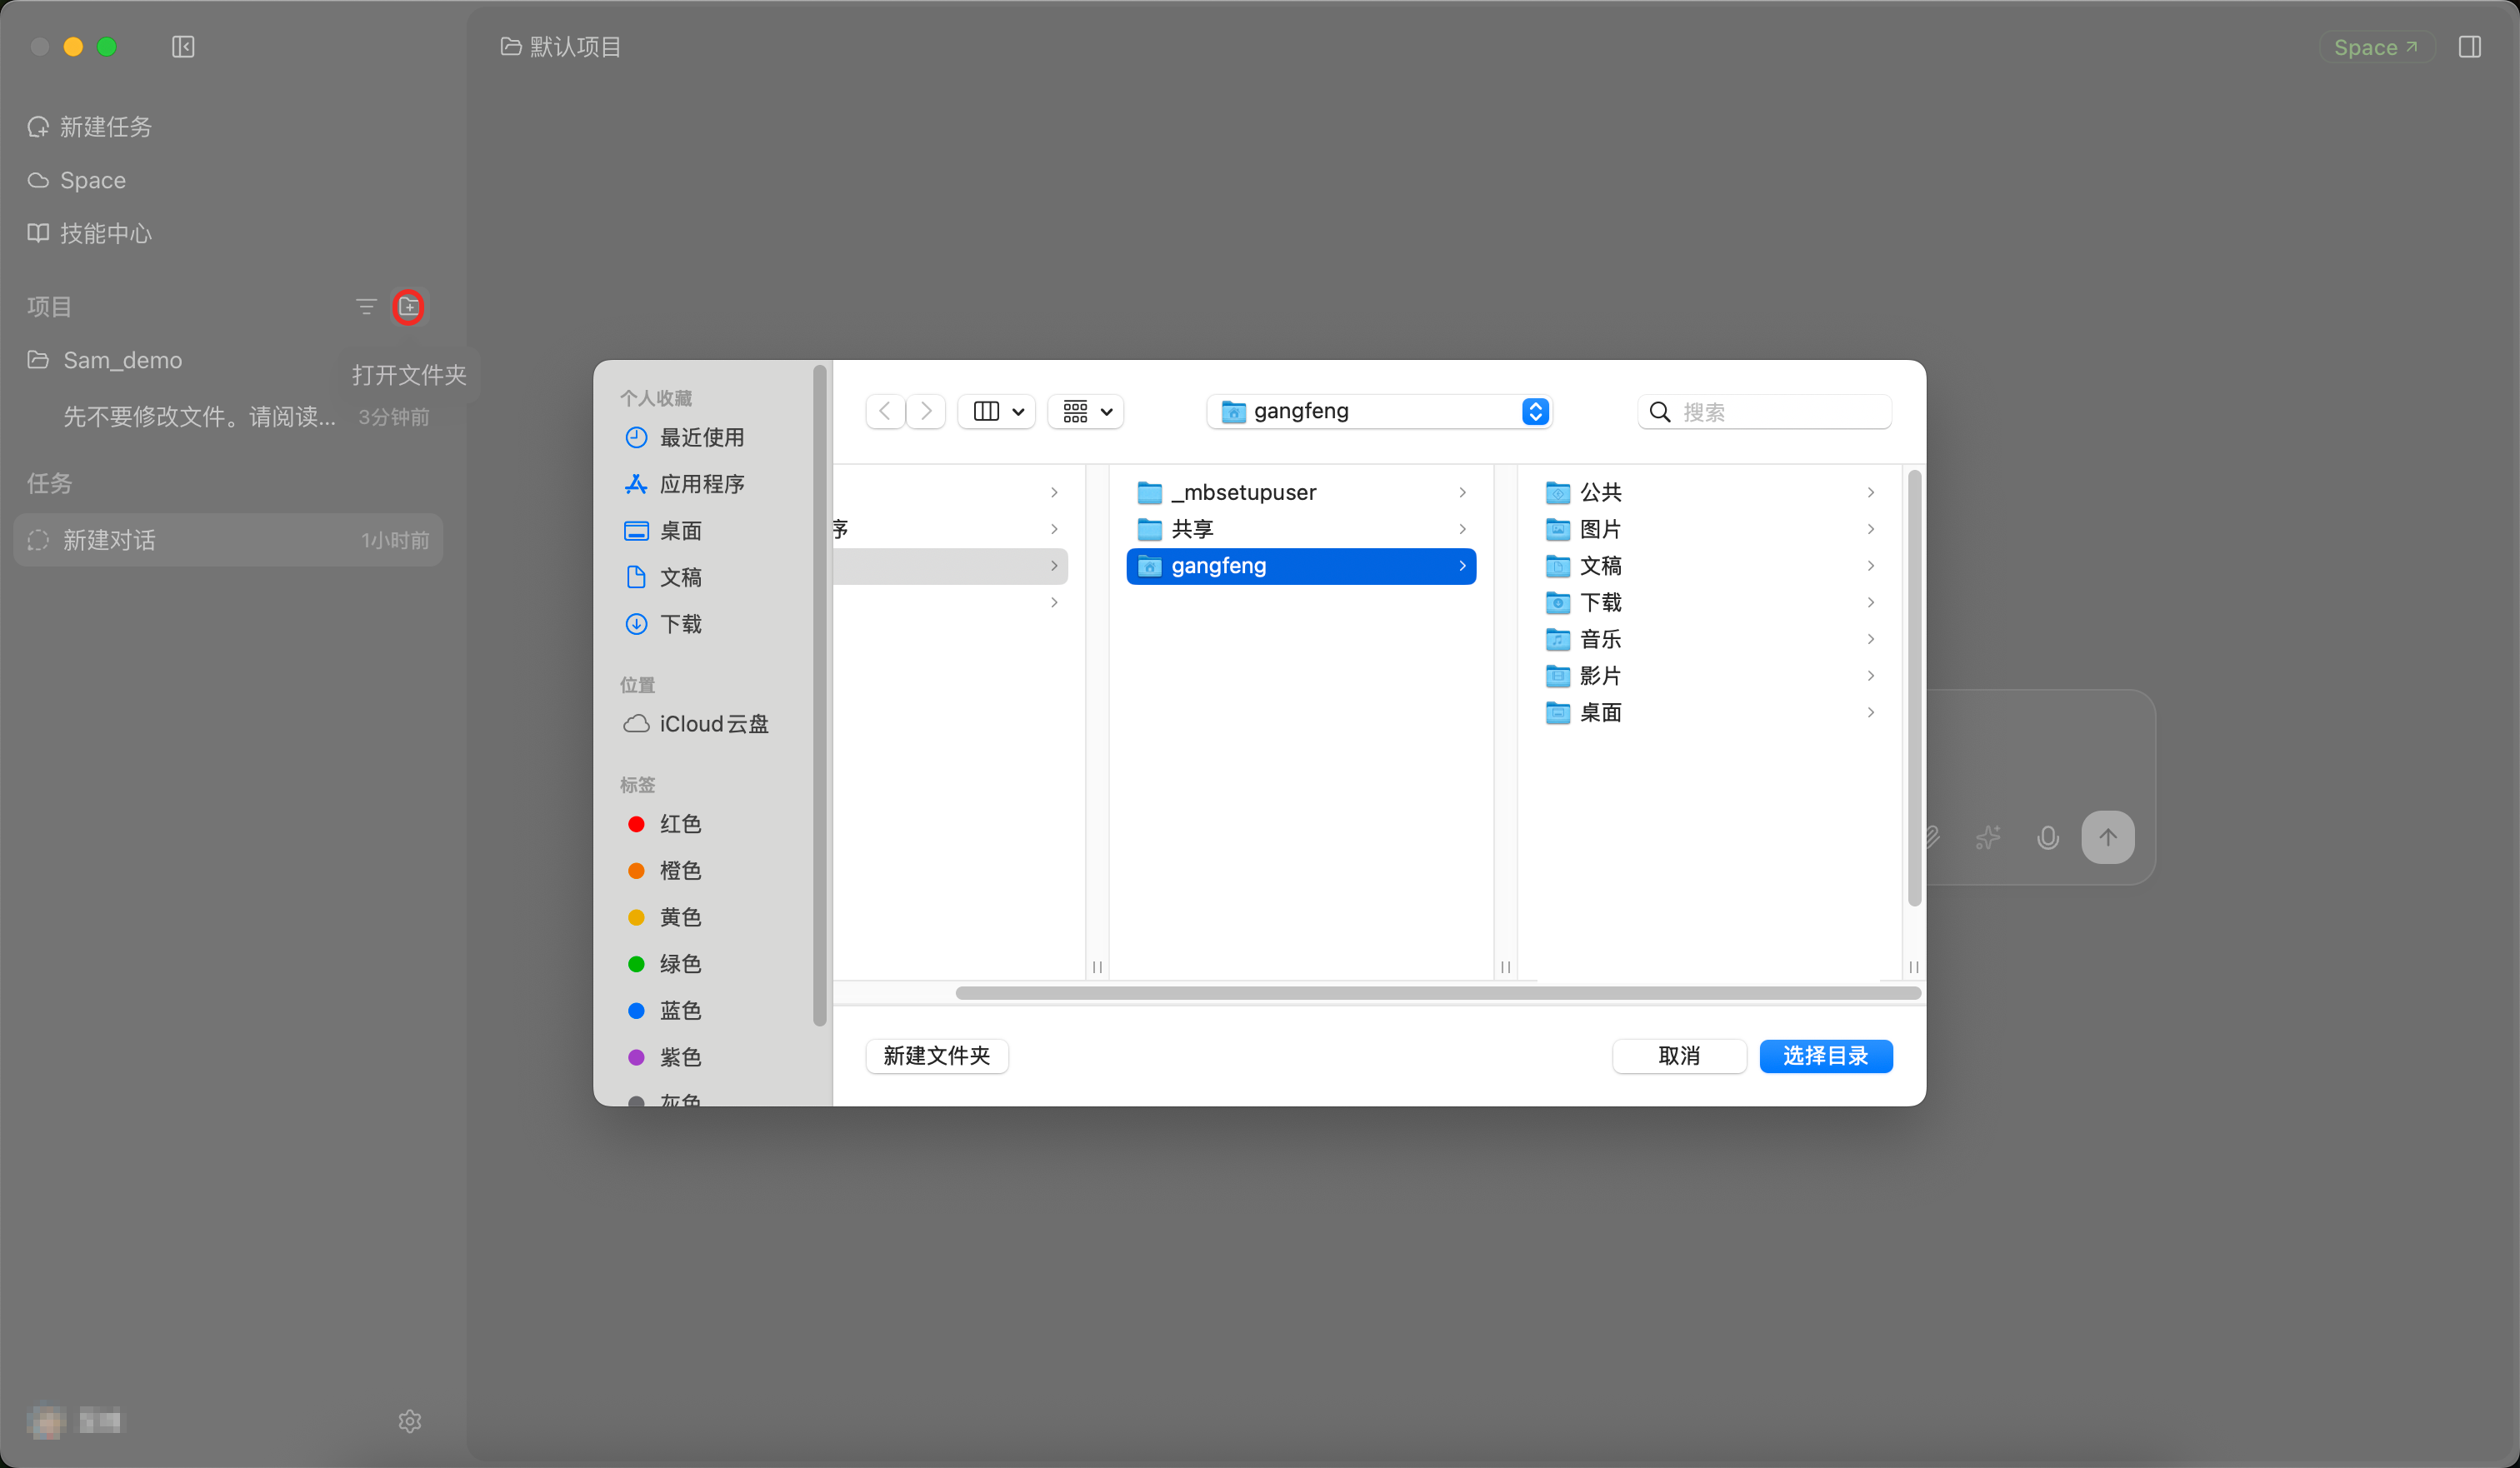Screen dimensions: 2520x1468
Task: Select the gangfeng folder row
Action: click(1301, 566)
